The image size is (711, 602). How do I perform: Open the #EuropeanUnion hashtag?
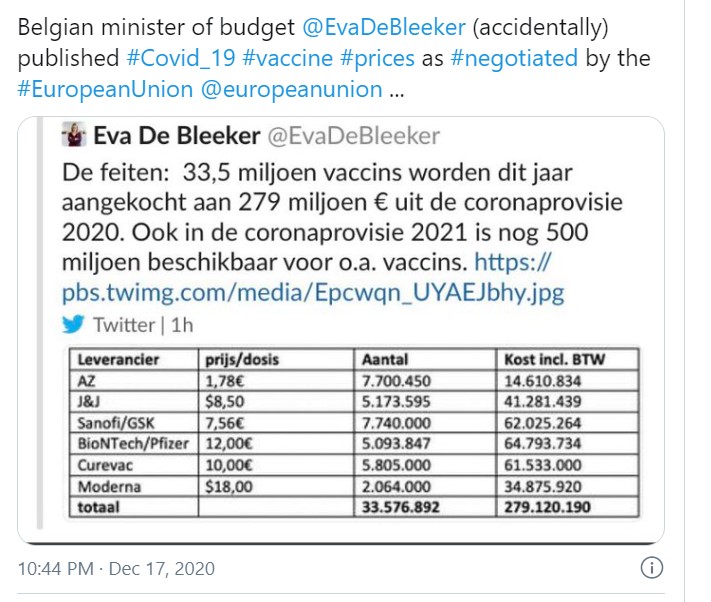coord(105,89)
